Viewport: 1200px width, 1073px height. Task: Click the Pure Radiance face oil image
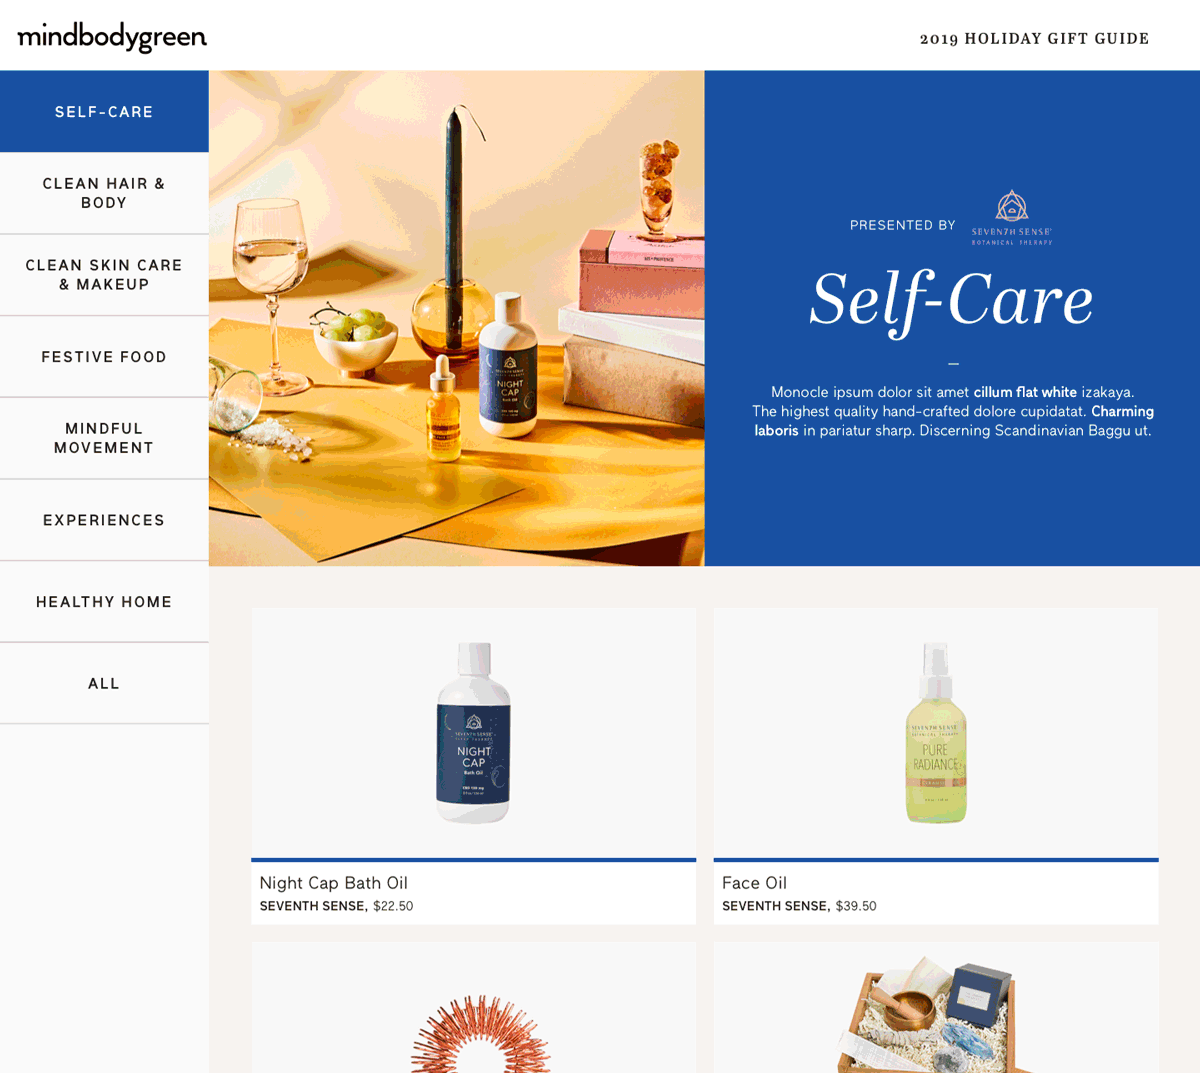[936, 733]
